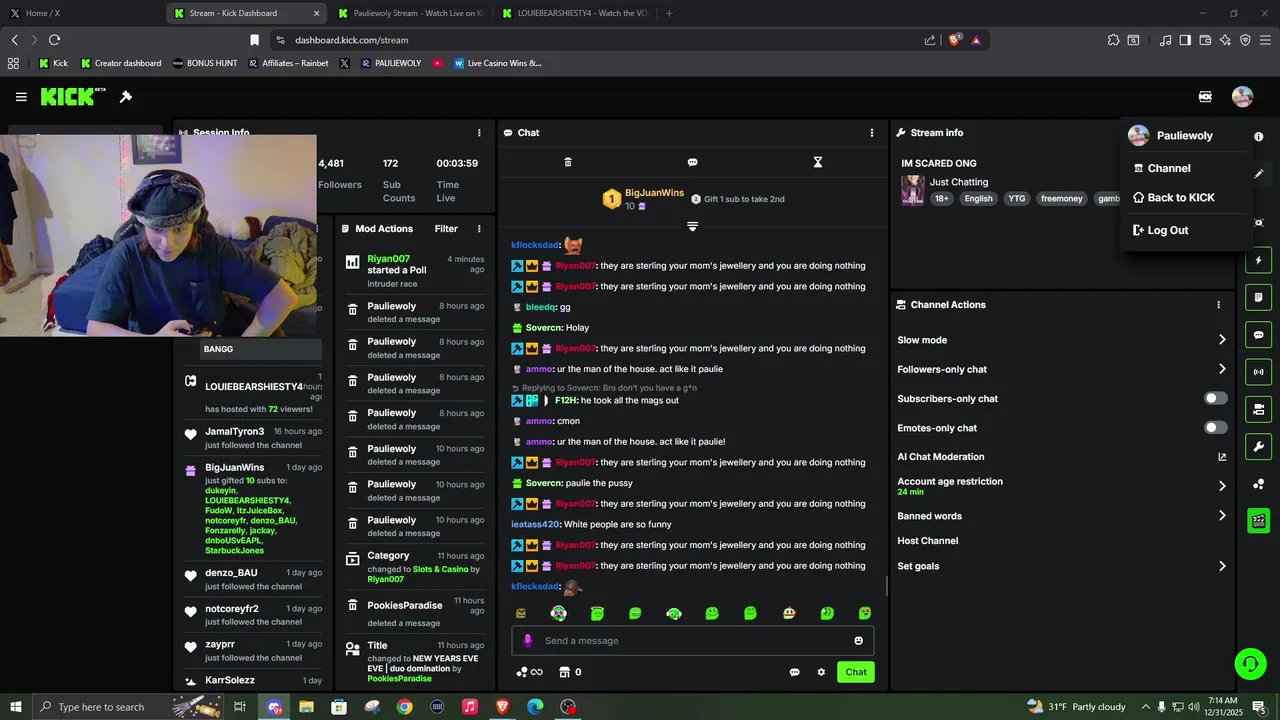
Task: Open Mod Actions three-dot options menu
Action: [x=479, y=229]
